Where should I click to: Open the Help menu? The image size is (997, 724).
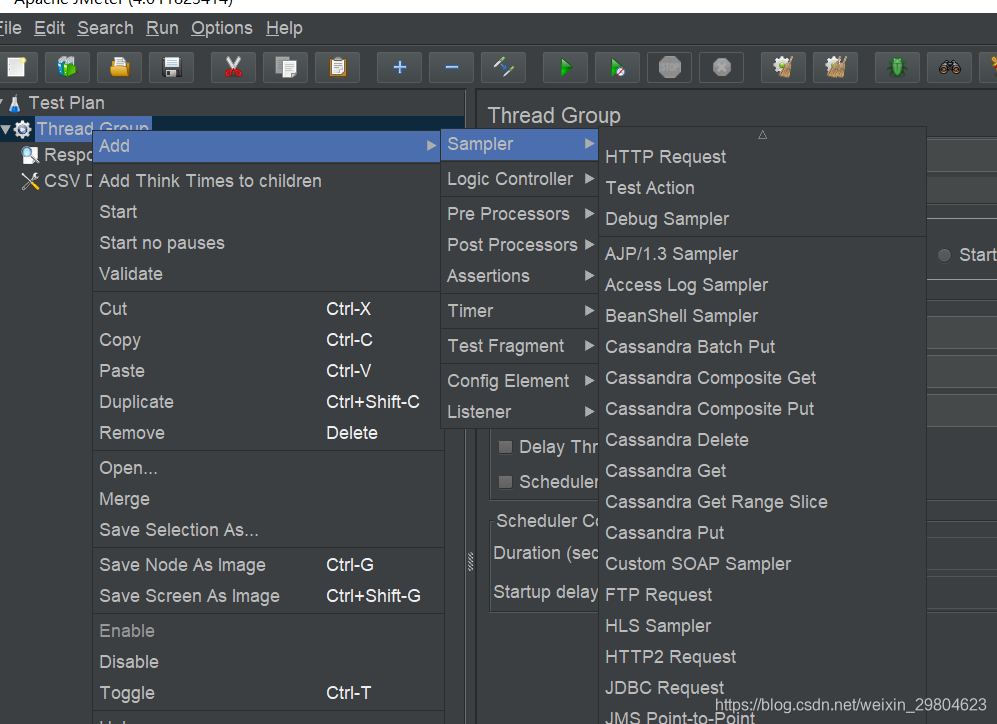(x=284, y=28)
